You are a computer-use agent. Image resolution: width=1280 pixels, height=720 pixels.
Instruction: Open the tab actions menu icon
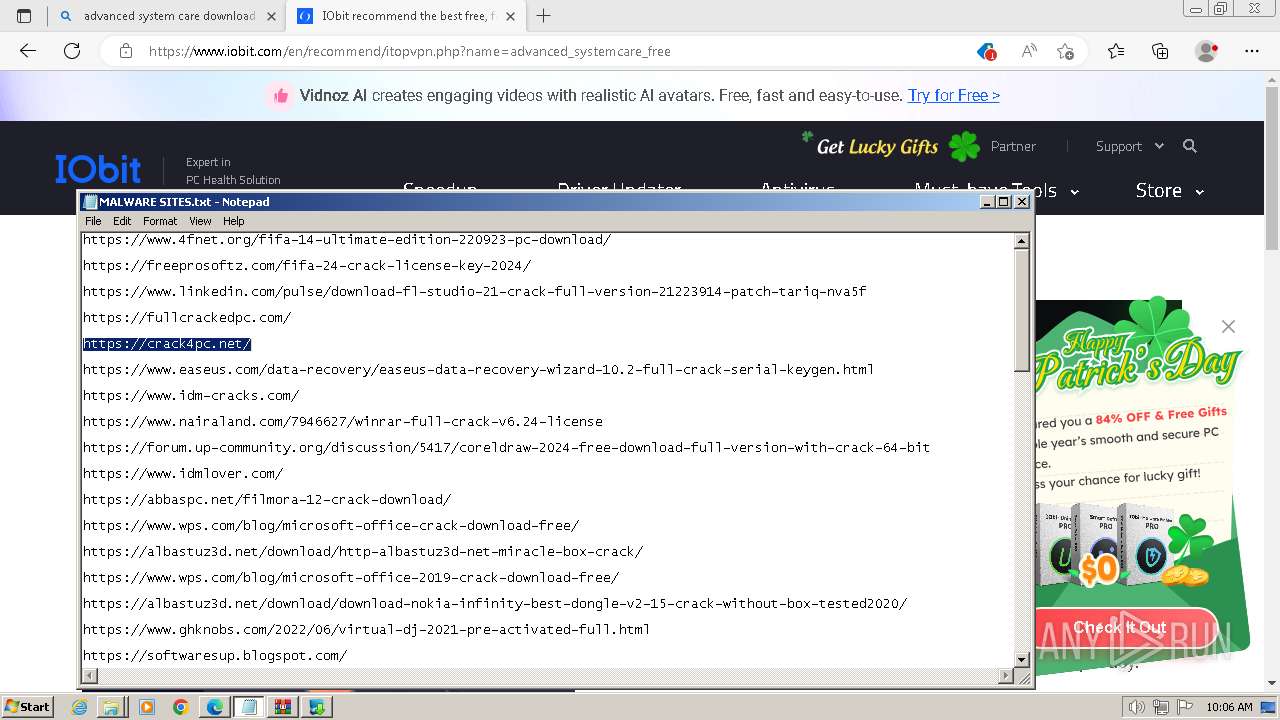pos(24,16)
